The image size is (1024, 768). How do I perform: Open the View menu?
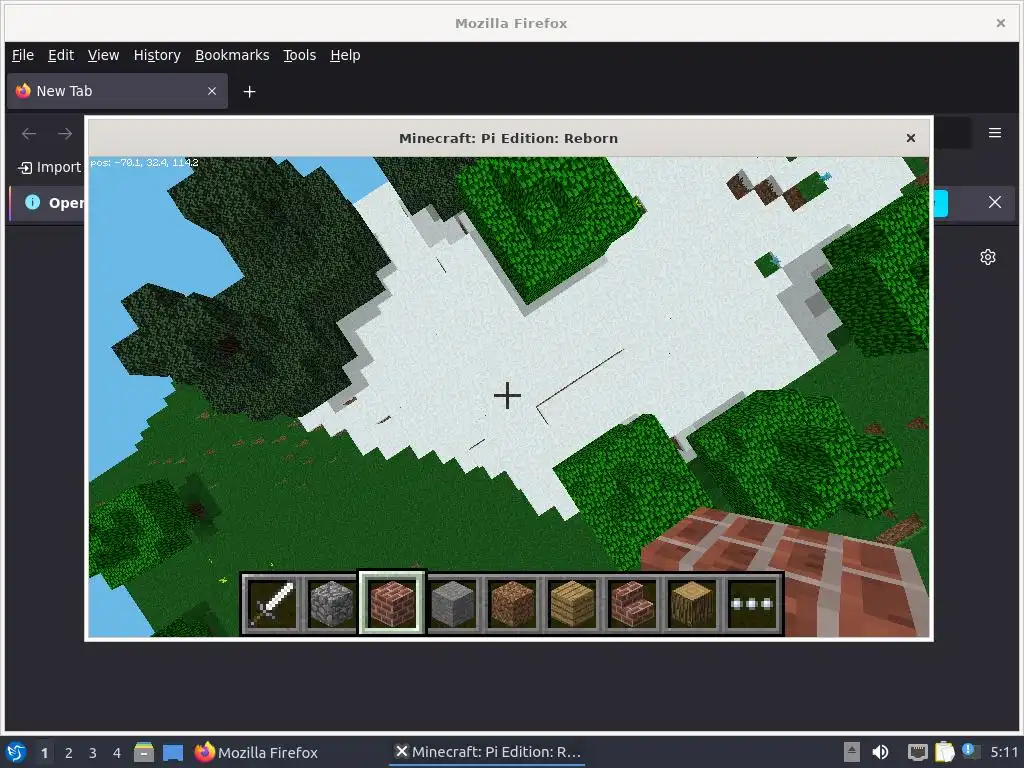click(x=103, y=56)
